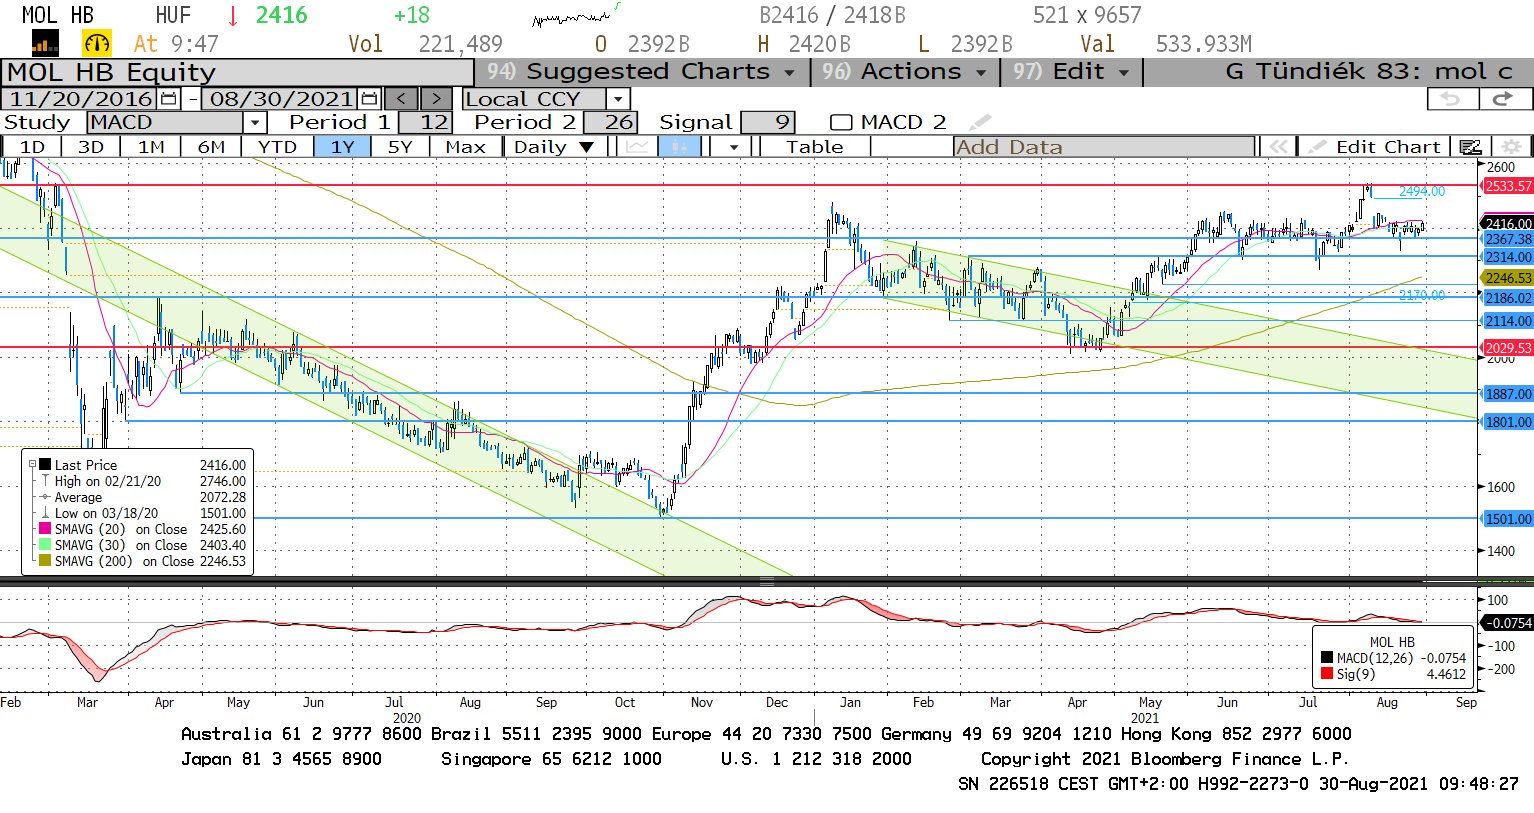
Task: Click the black Last Price legend swatch
Action: click(45, 465)
